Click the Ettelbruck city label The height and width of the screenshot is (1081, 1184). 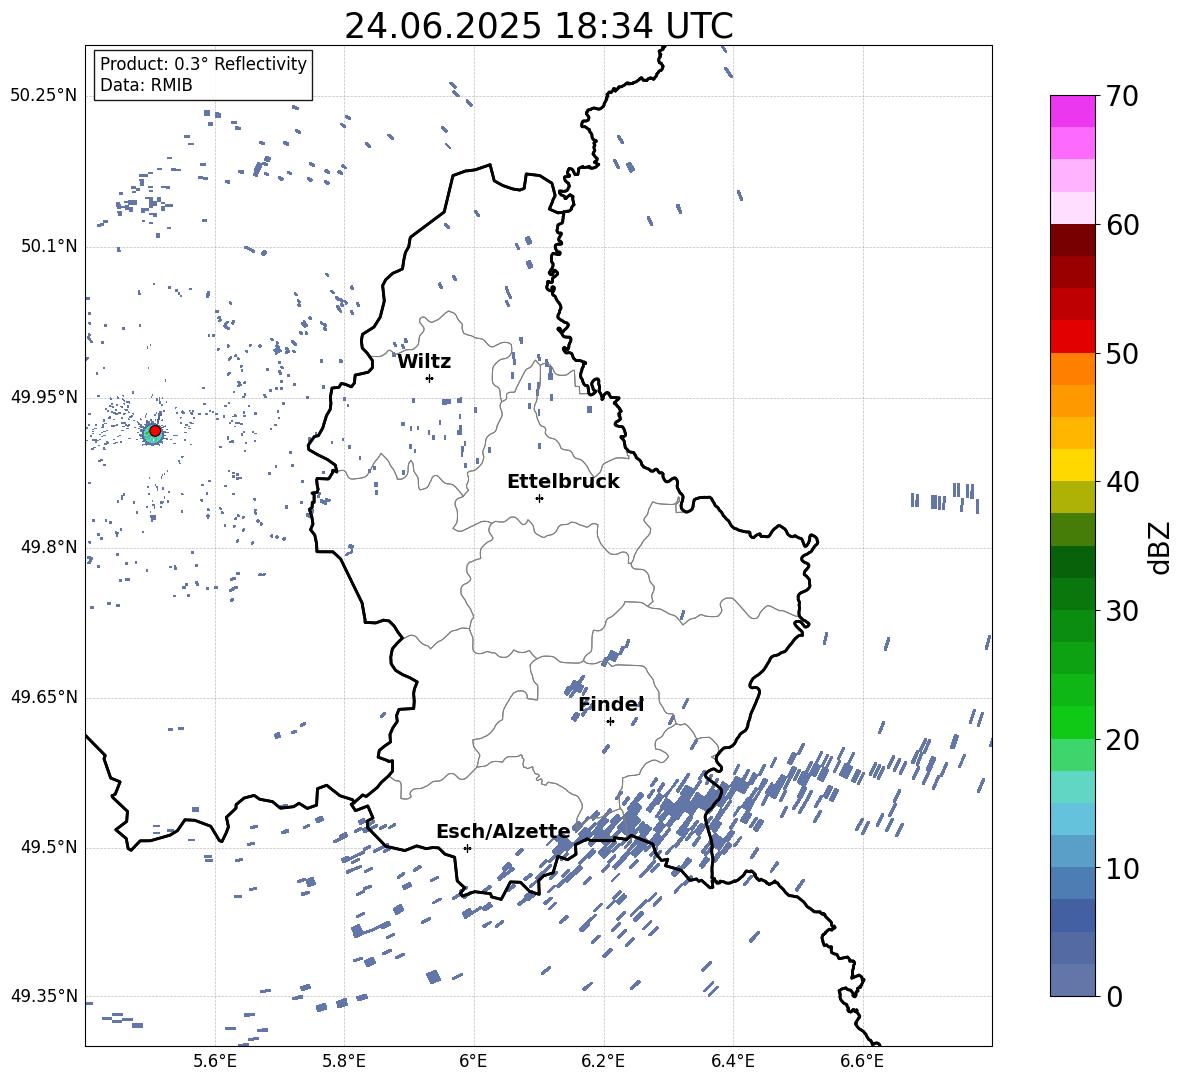[563, 482]
